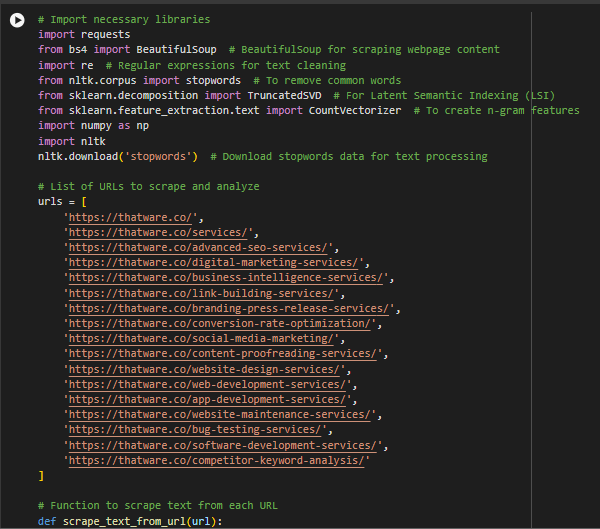Click the 'def scrape_text_from_url(url):' line
This screenshot has height=529, width=600.
pos(130,521)
